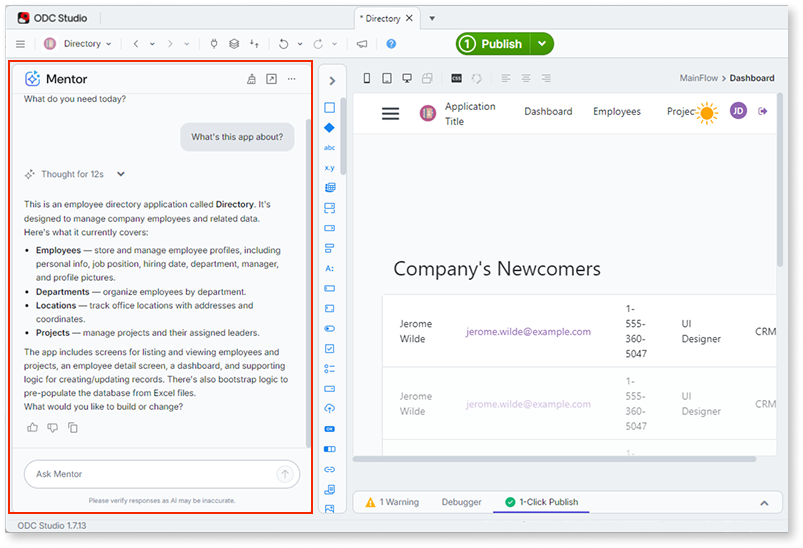Open the Debugger tab
The width and height of the screenshot is (803, 548).
click(x=461, y=502)
